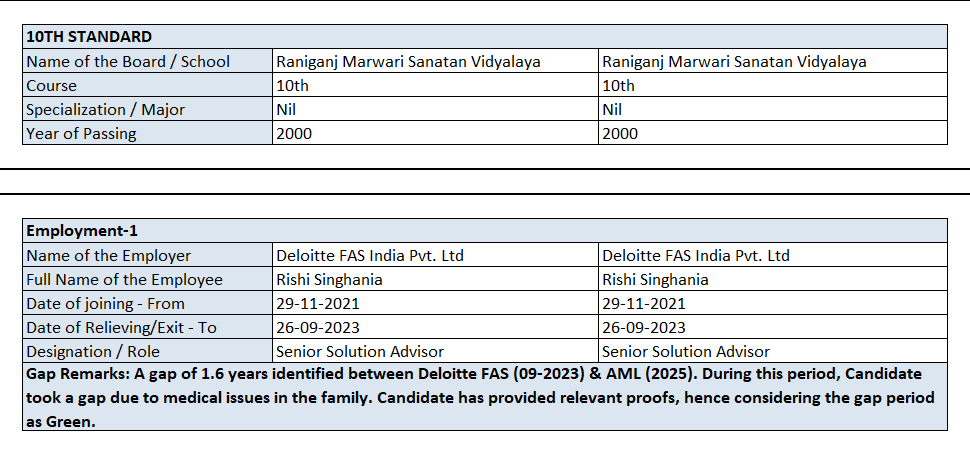Click the Gap Remarks text cell
Image resolution: width=970 pixels, height=452 pixels.
pyautogui.click(x=484, y=397)
